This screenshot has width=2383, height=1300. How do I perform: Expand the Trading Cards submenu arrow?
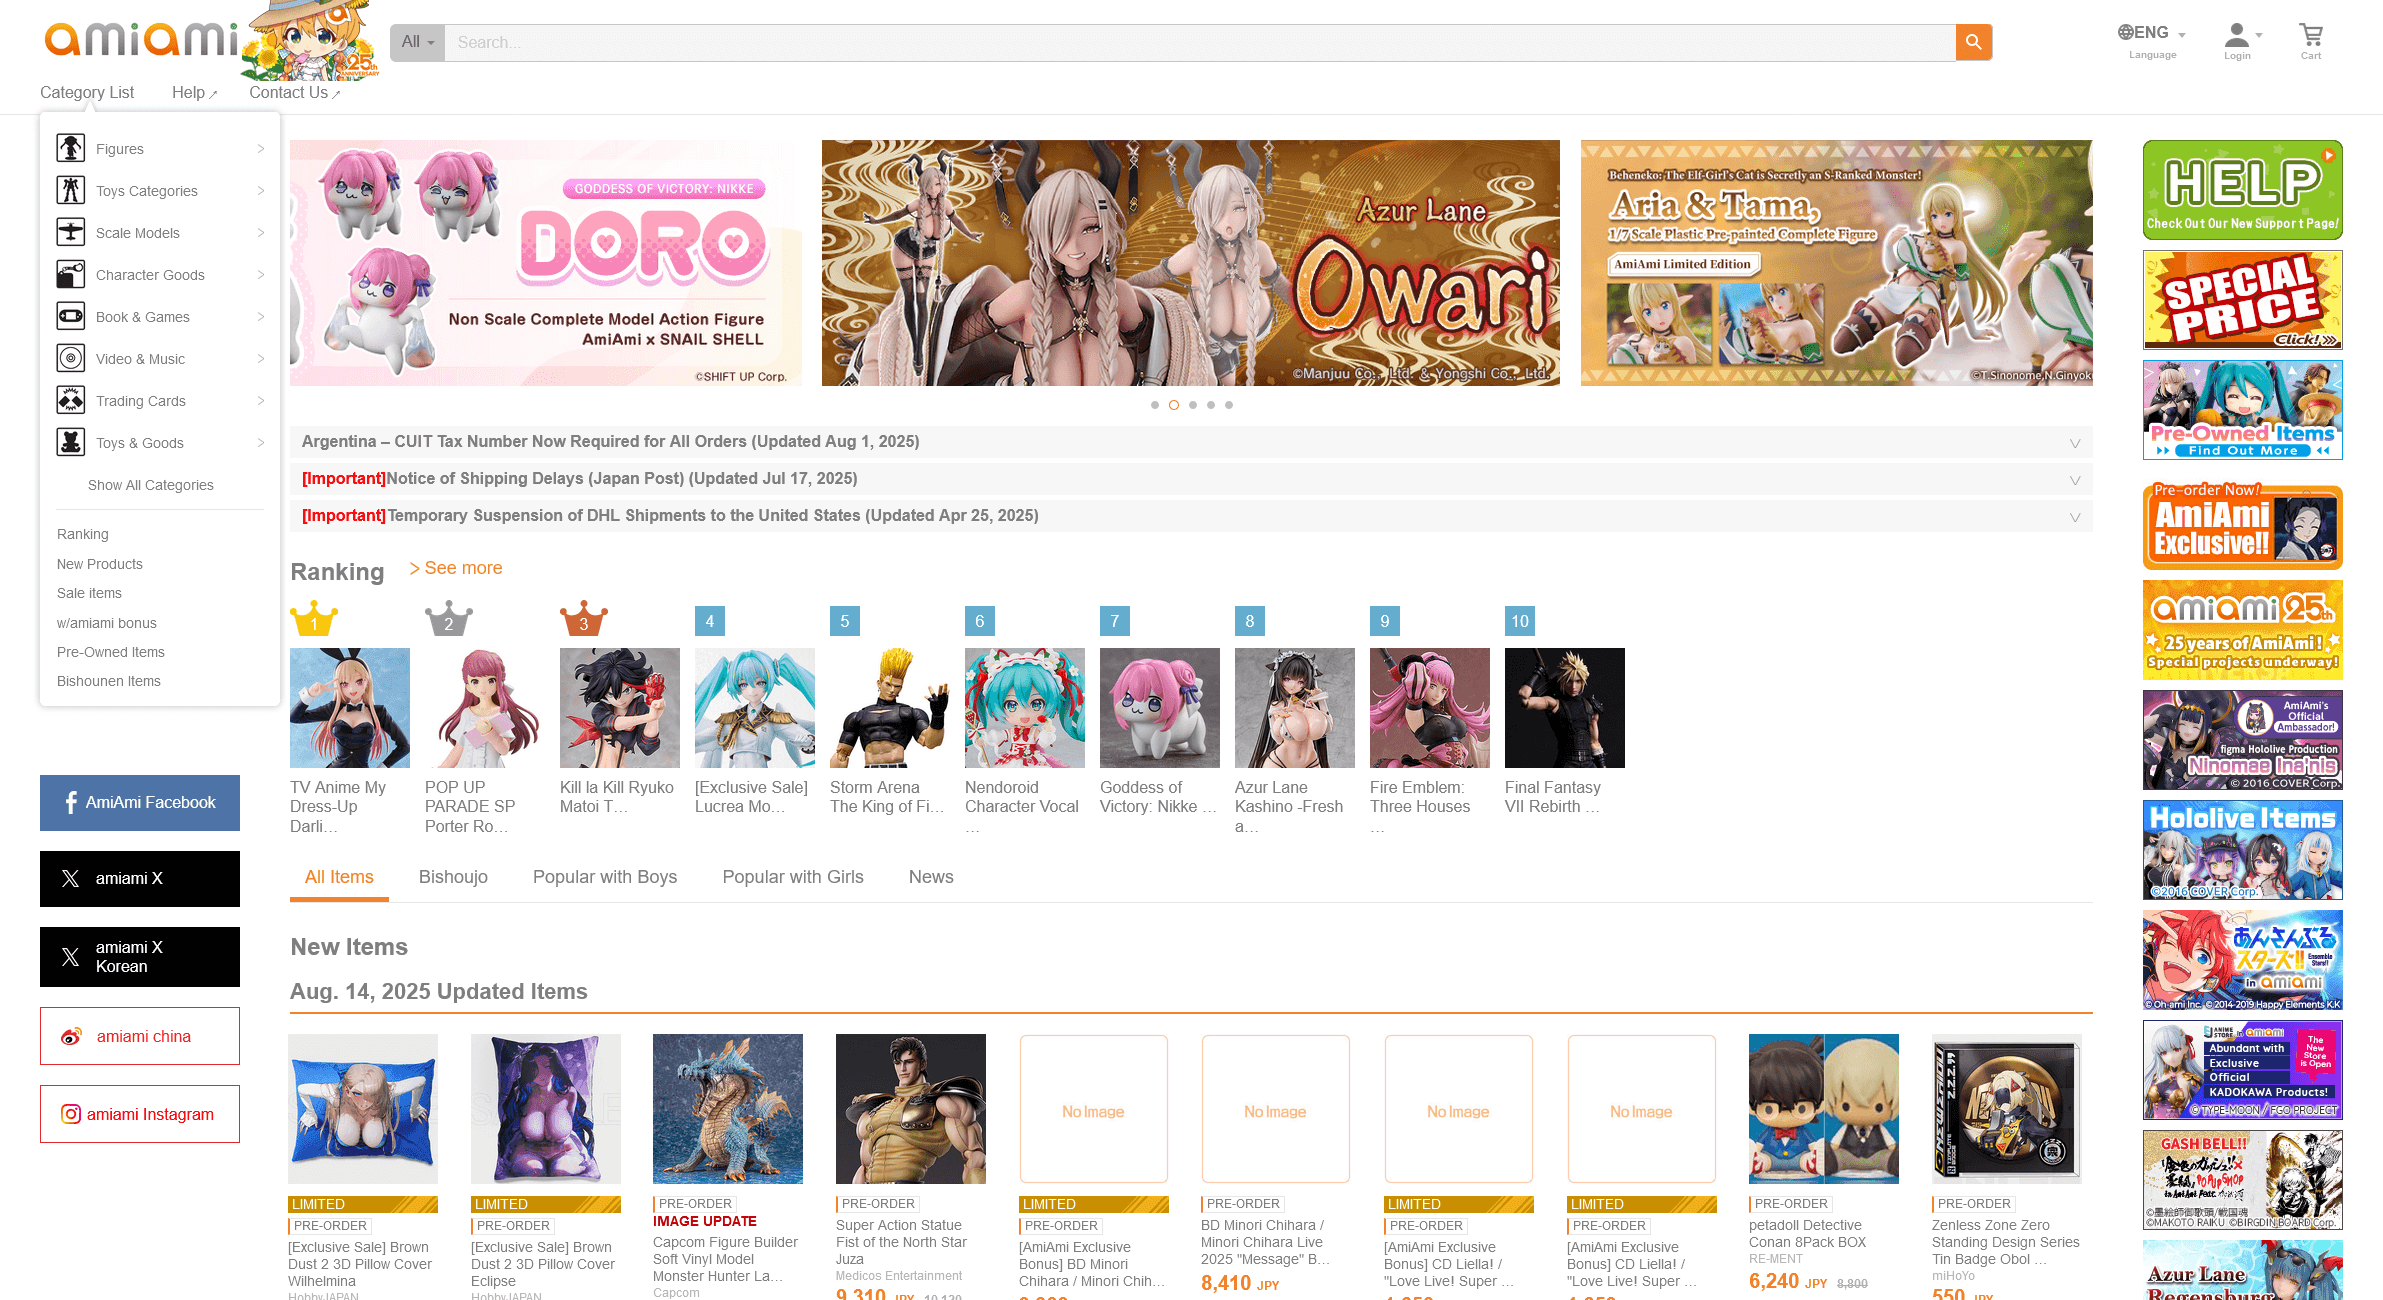(260, 401)
